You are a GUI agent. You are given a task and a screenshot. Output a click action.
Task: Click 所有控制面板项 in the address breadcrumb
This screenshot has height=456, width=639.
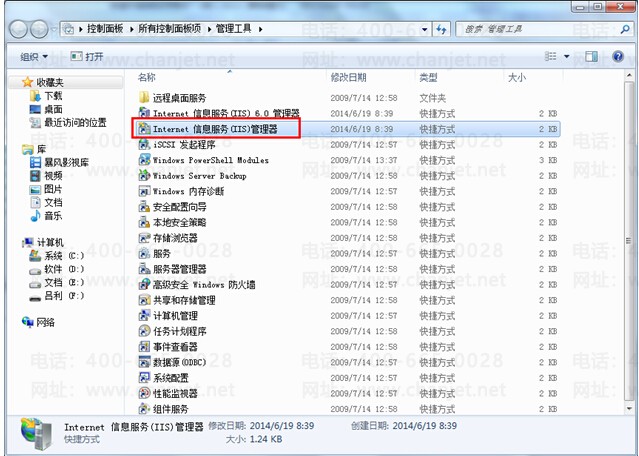click(x=170, y=29)
